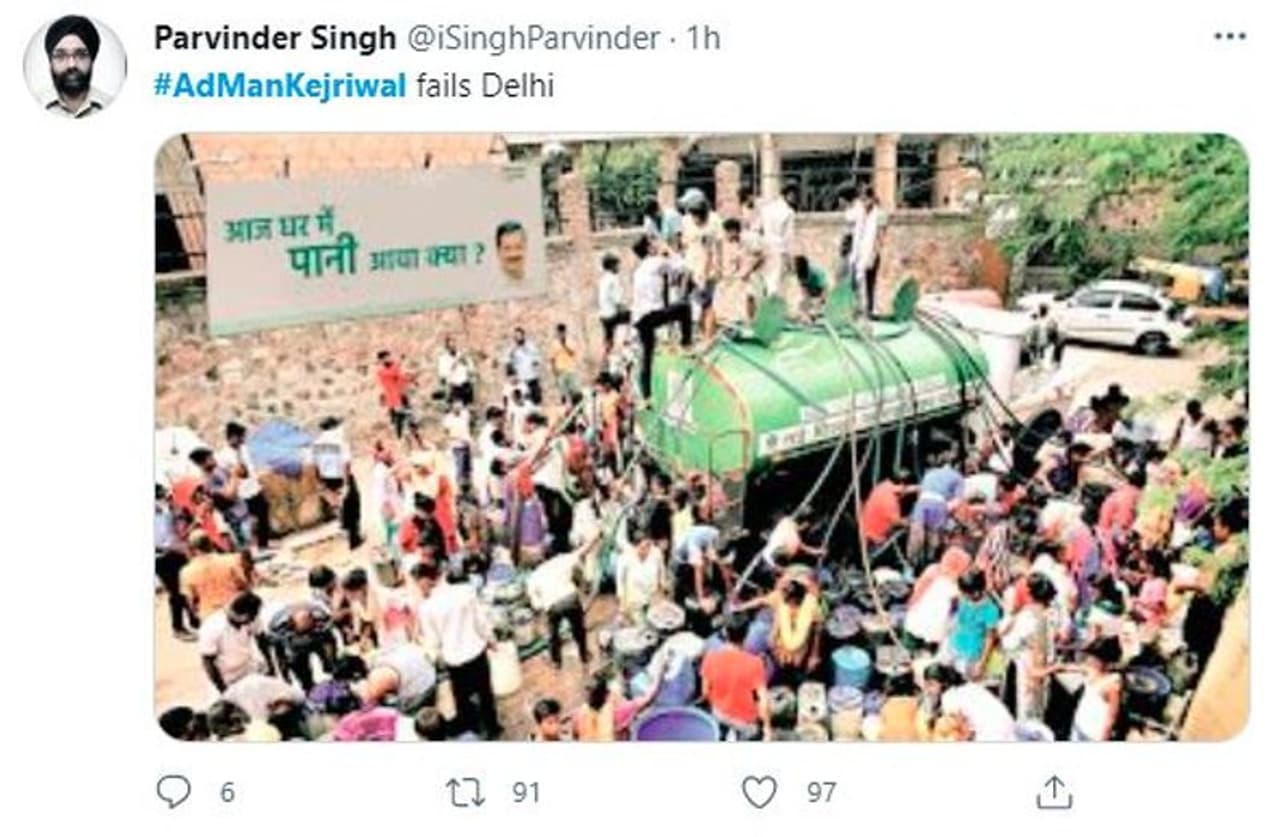
Task: Click the retweet arrows icon
Action: (x=465, y=793)
